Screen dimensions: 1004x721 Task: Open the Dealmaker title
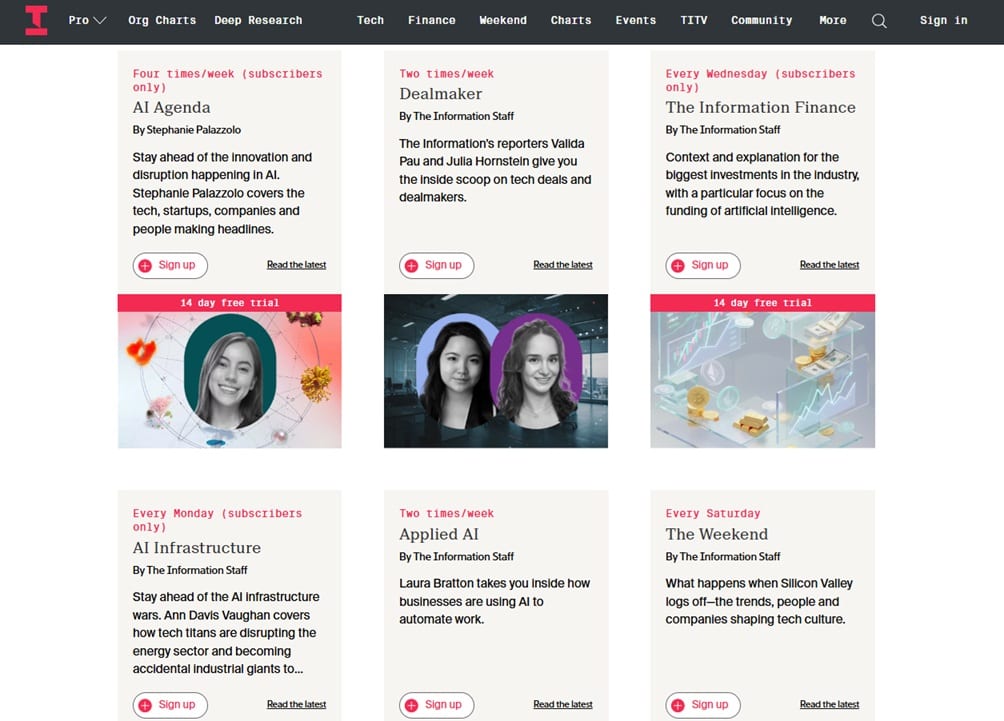441,94
